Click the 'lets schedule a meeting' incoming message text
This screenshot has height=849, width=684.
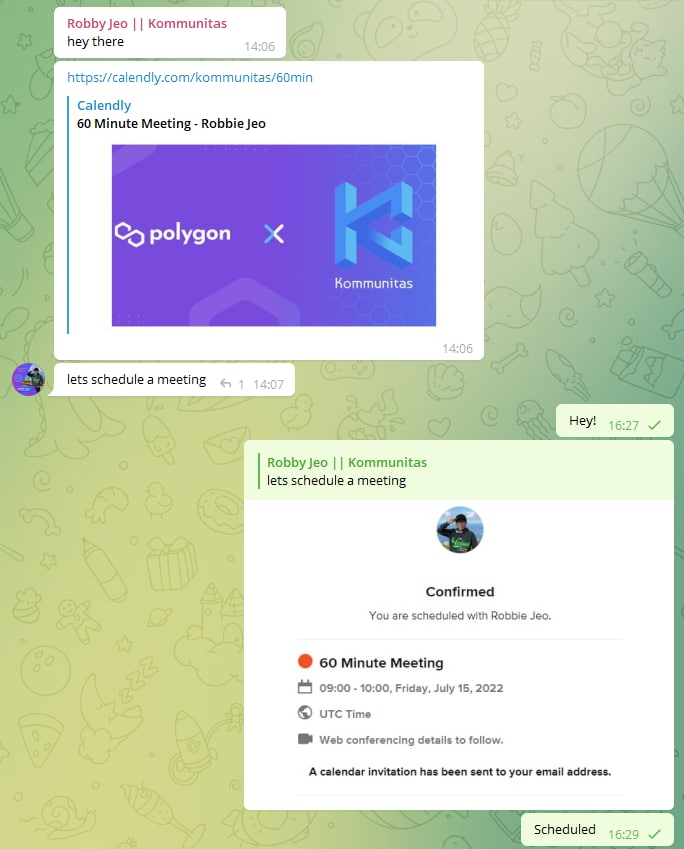pyautogui.click(x=136, y=380)
